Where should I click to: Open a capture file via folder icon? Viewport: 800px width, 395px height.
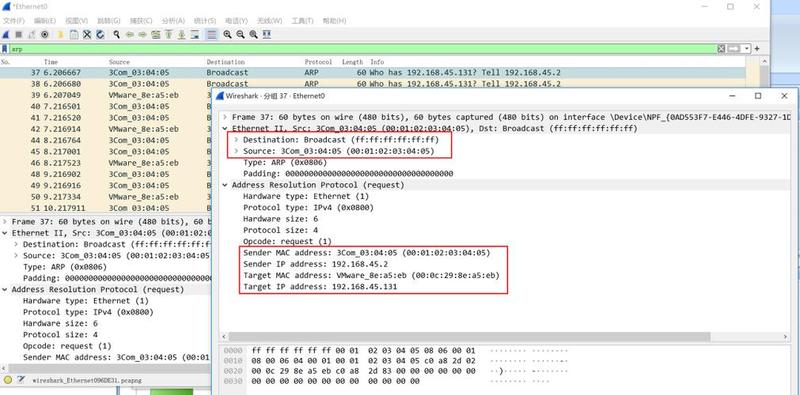[x=60, y=35]
